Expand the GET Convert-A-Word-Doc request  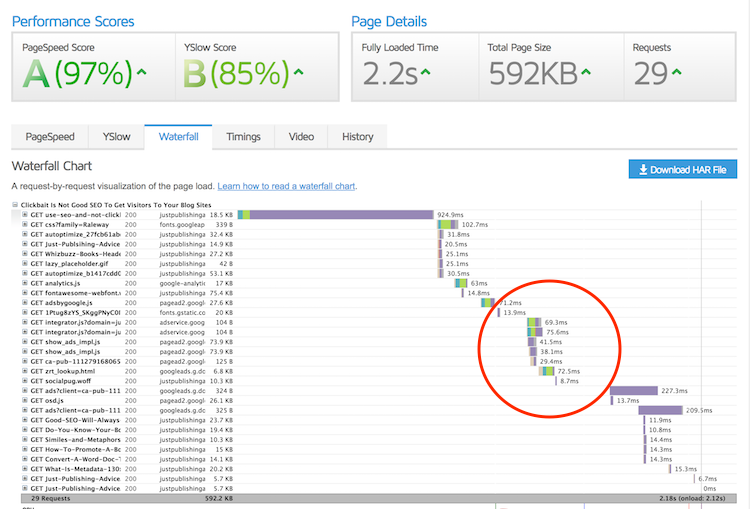click(25, 459)
